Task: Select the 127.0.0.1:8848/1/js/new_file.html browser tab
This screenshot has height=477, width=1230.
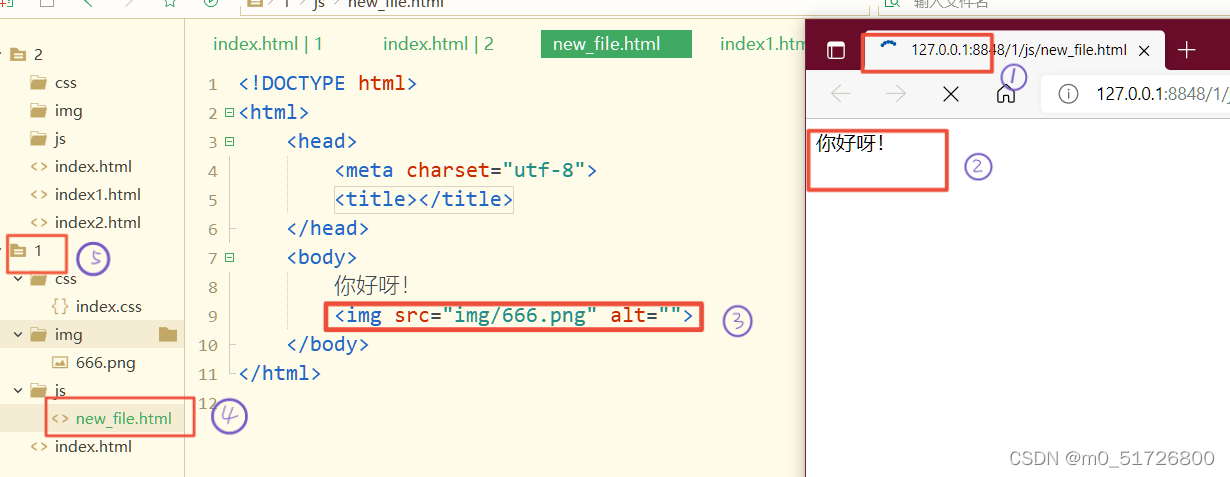Action: point(1015,50)
